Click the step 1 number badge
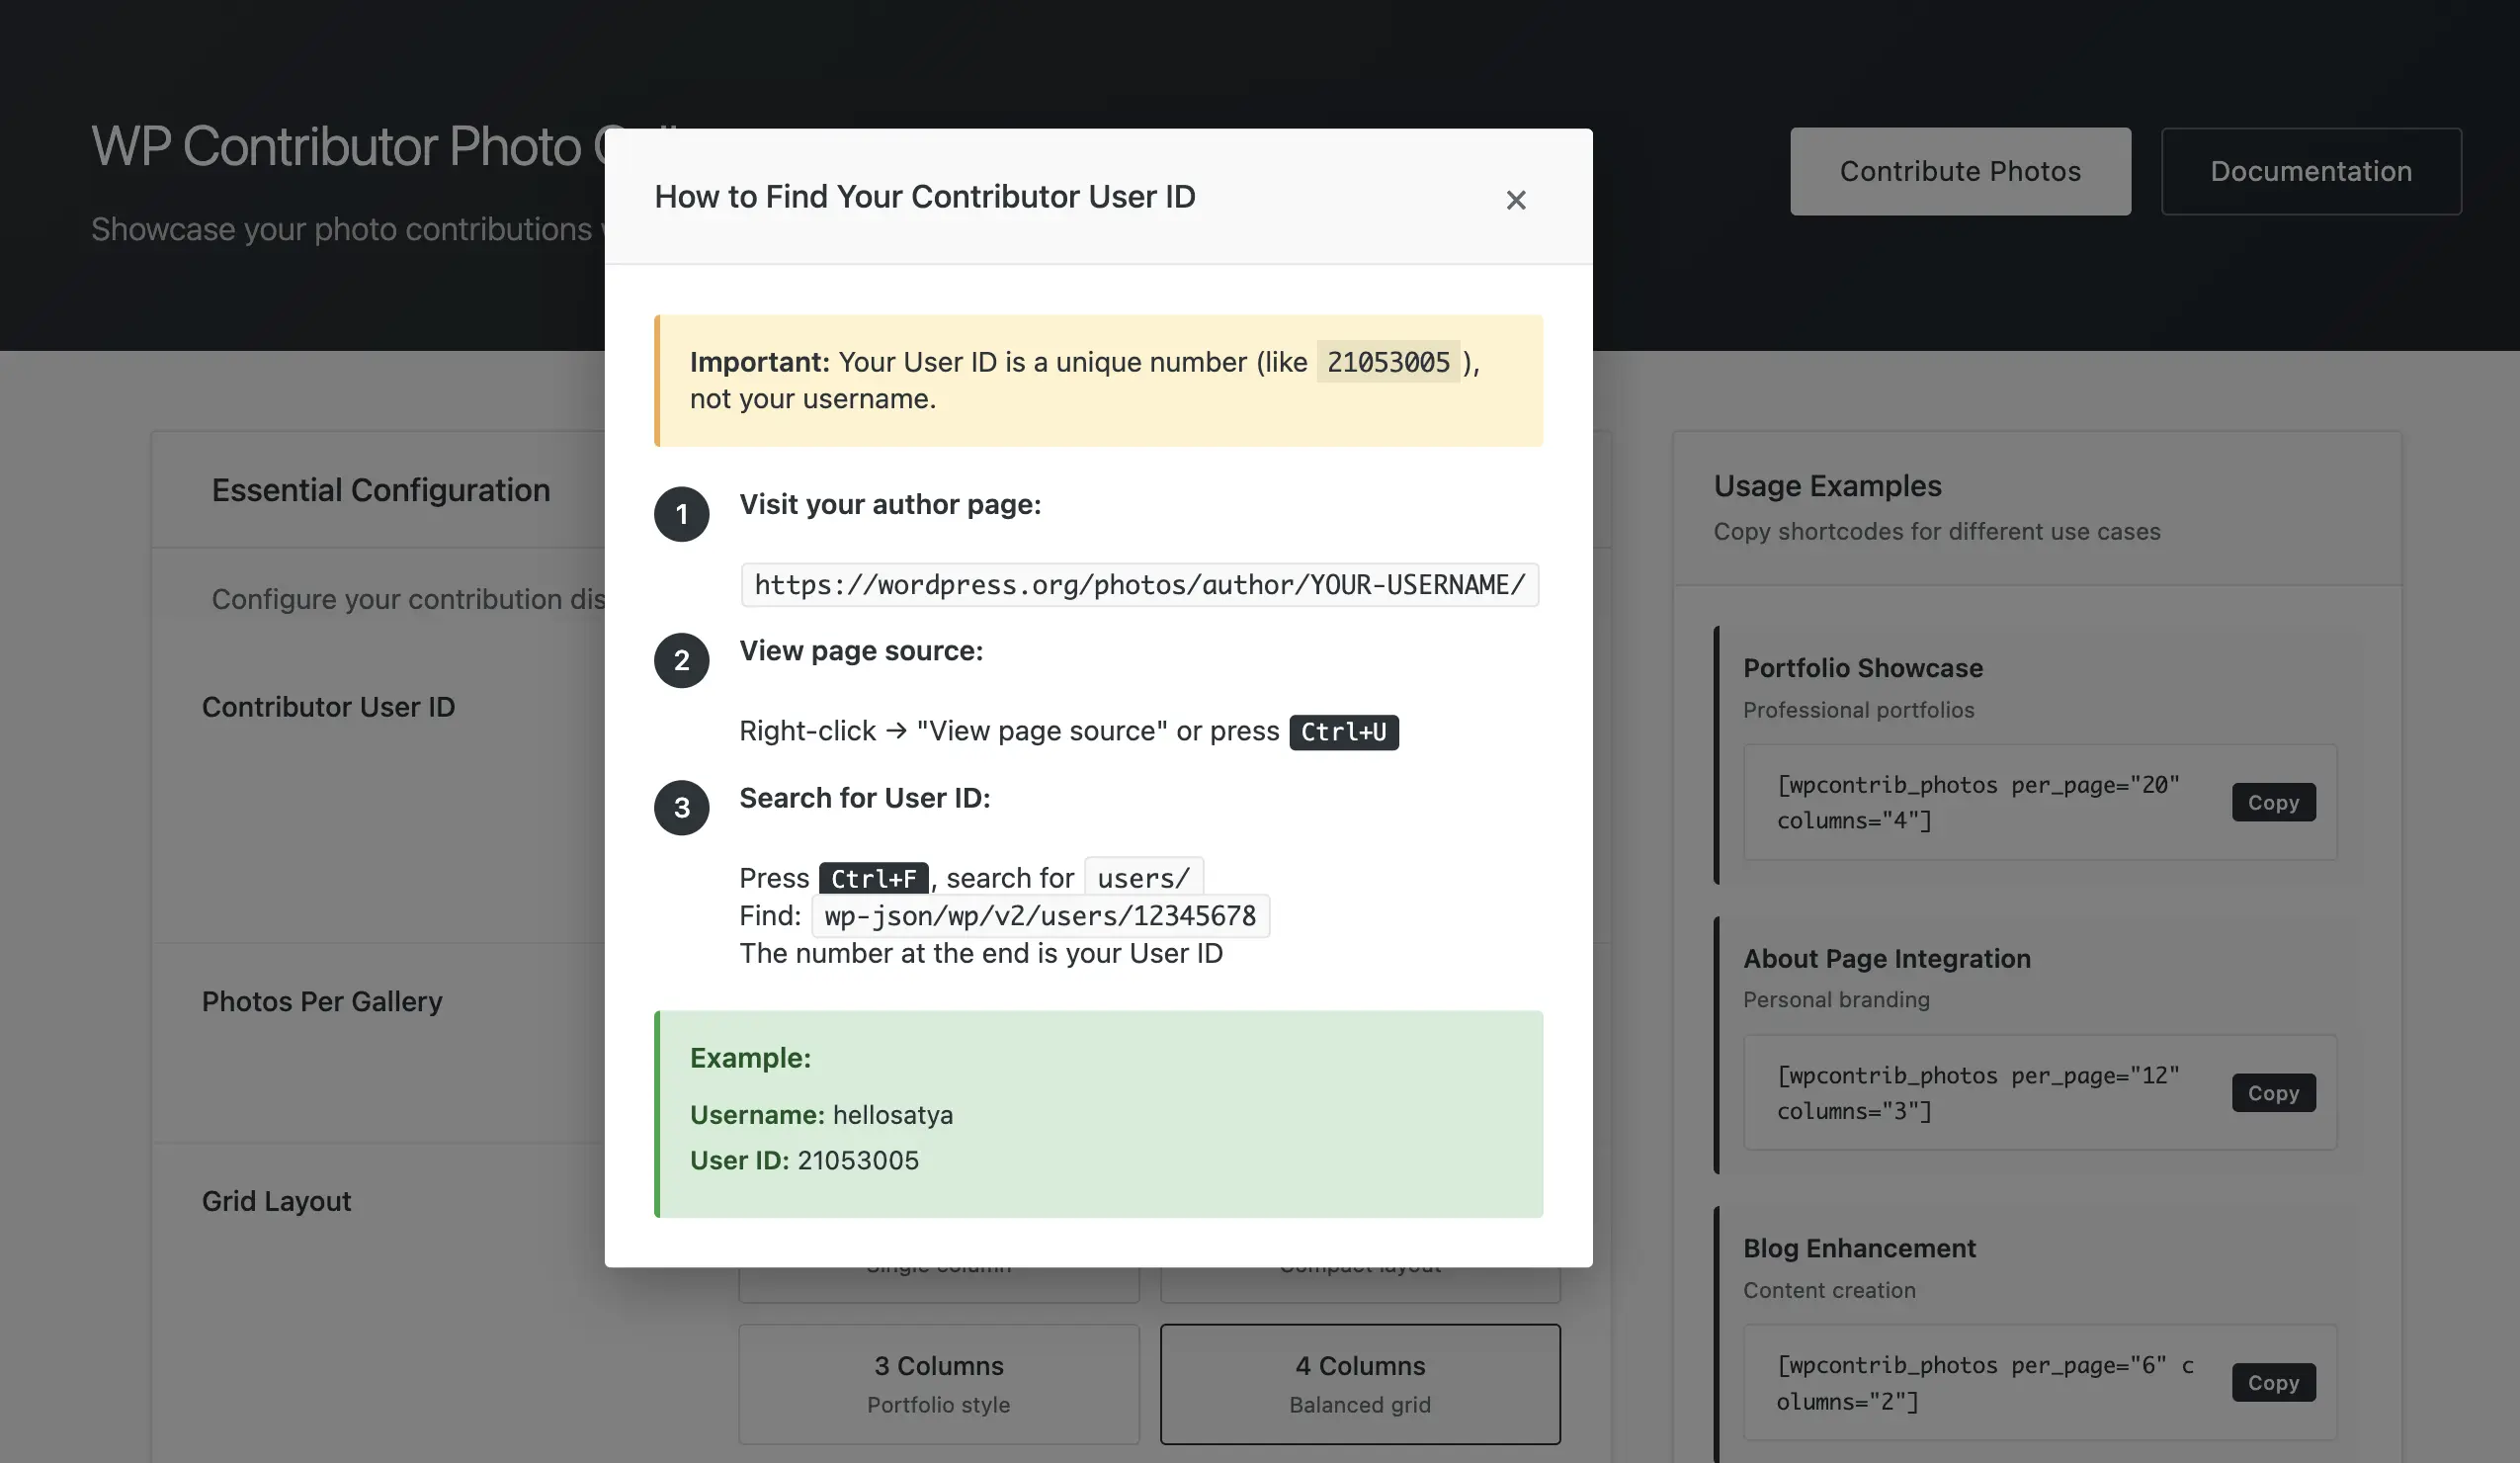Viewport: 2520px width, 1463px height. 681,514
